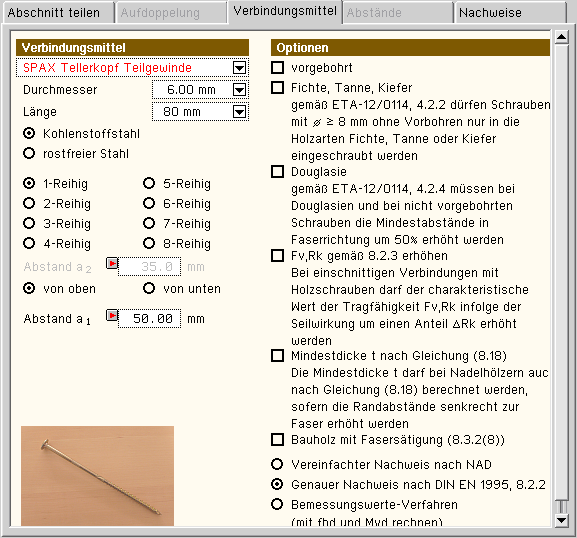Check the Douglasie option
The width and height of the screenshot is (577, 538).
277,171
